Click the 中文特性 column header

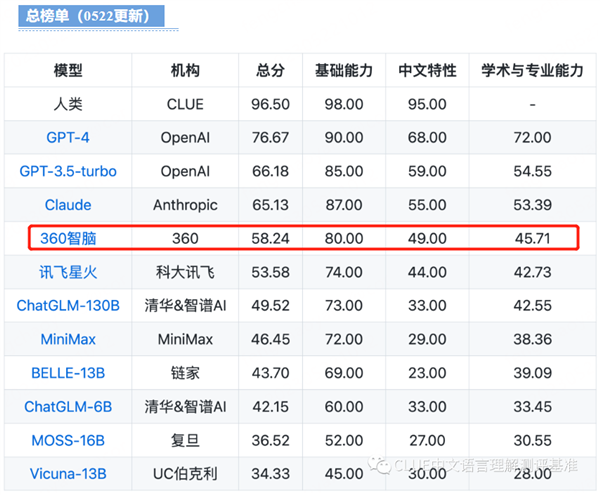click(427, 71)
